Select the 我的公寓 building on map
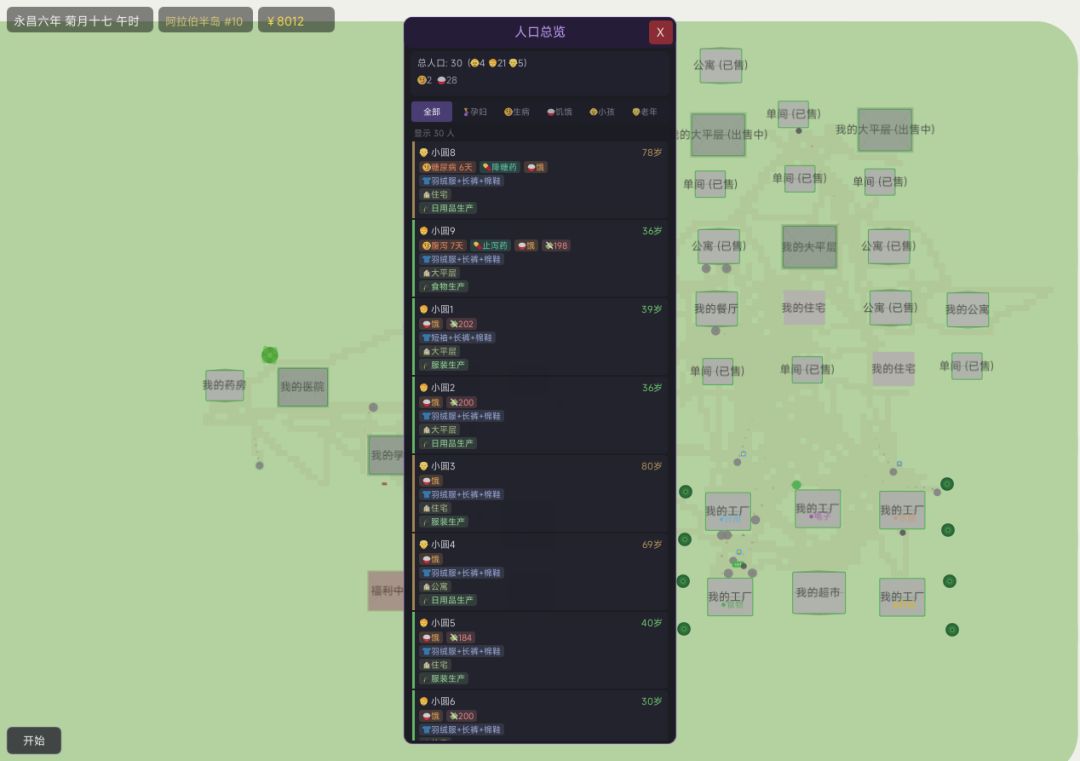 (967, 310)
